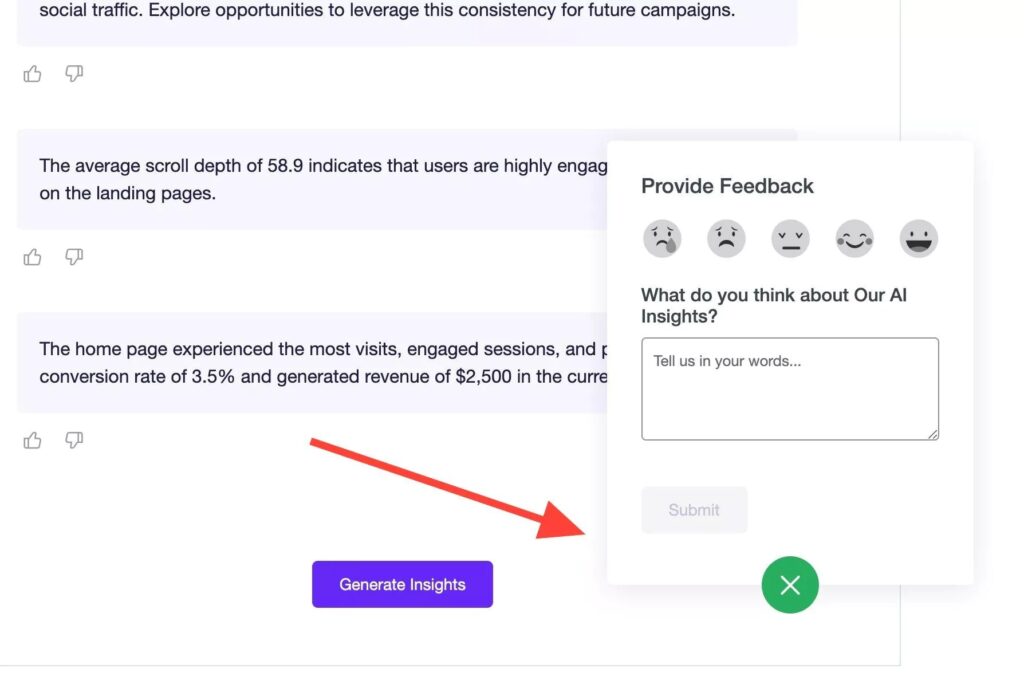The height and width of the screenshot is (688, 1024).
Task: Thumbs up the home page insight
Action: click(32, 440)
